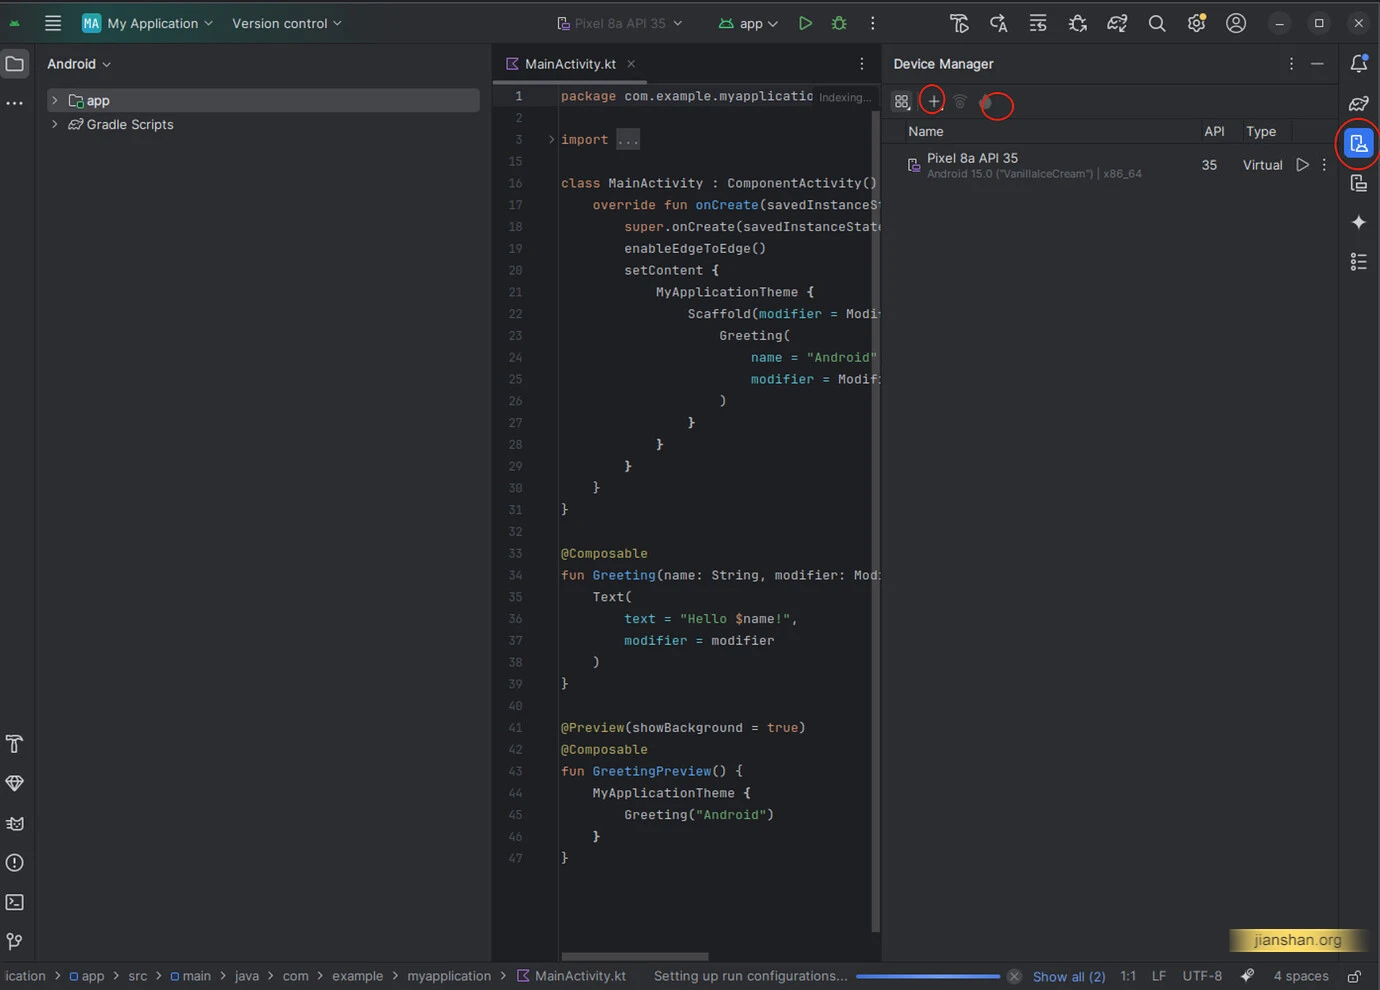Open Build hammer tool window in left sidebar
Image resolution: width=1380 pixels, height=990 pixels.
tap(15, 744)
